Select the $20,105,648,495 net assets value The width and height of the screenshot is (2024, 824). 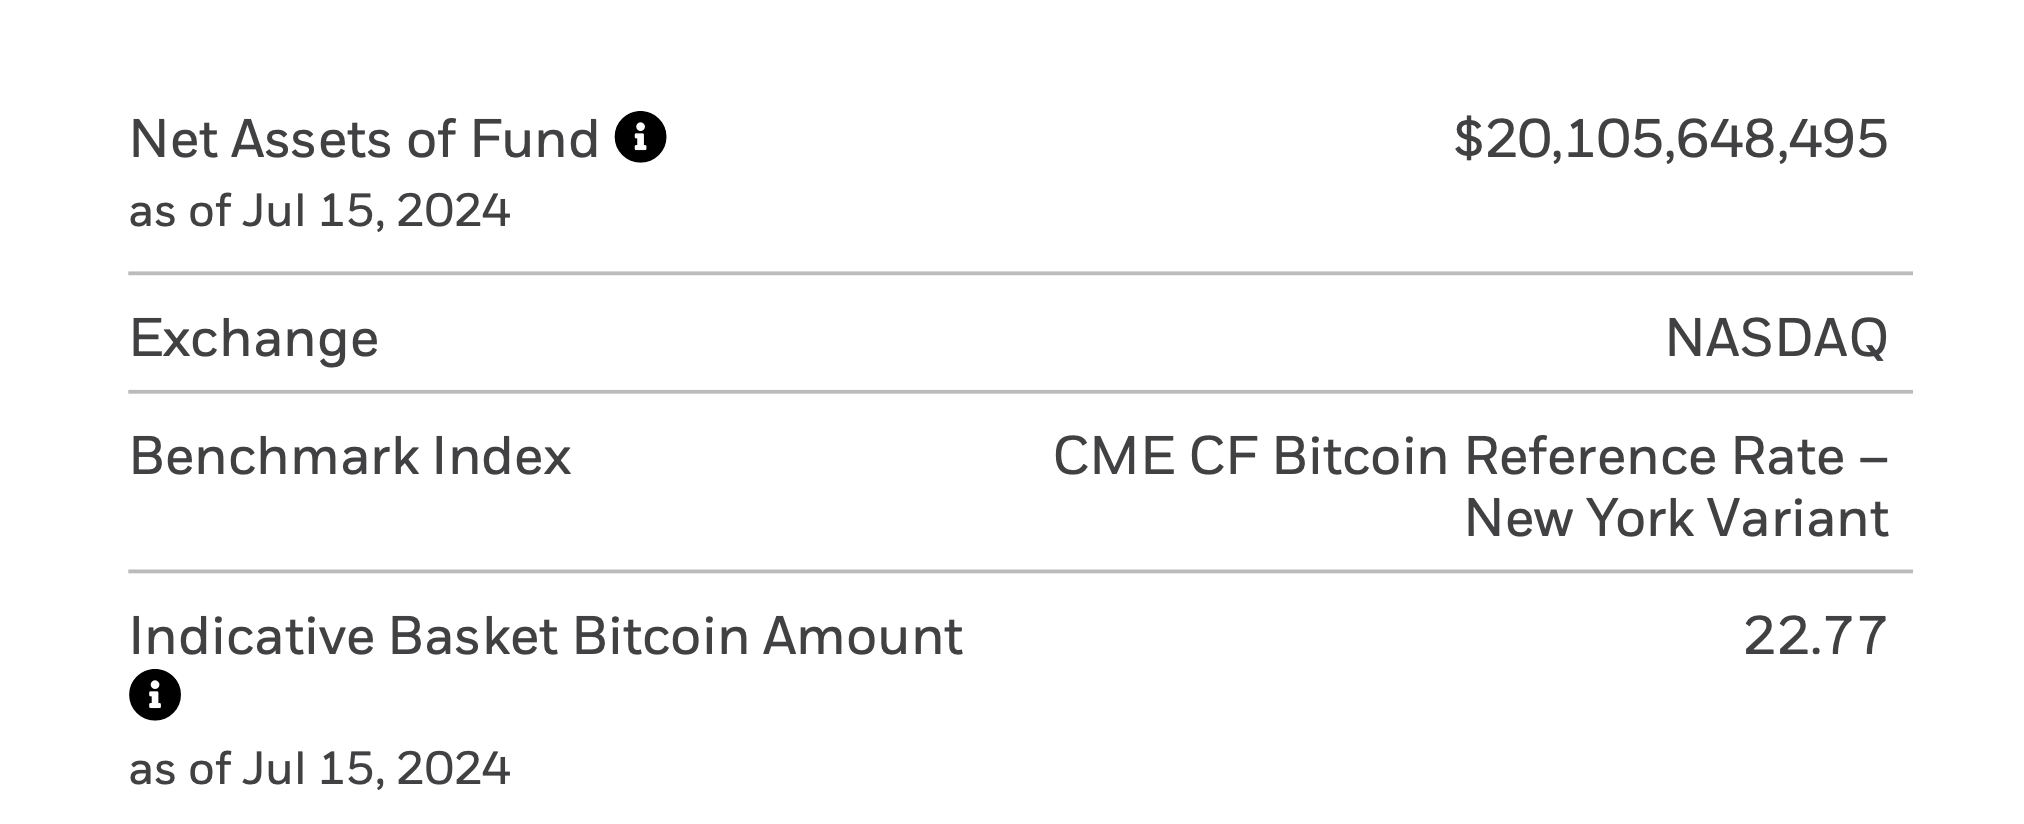point(1670,139)
